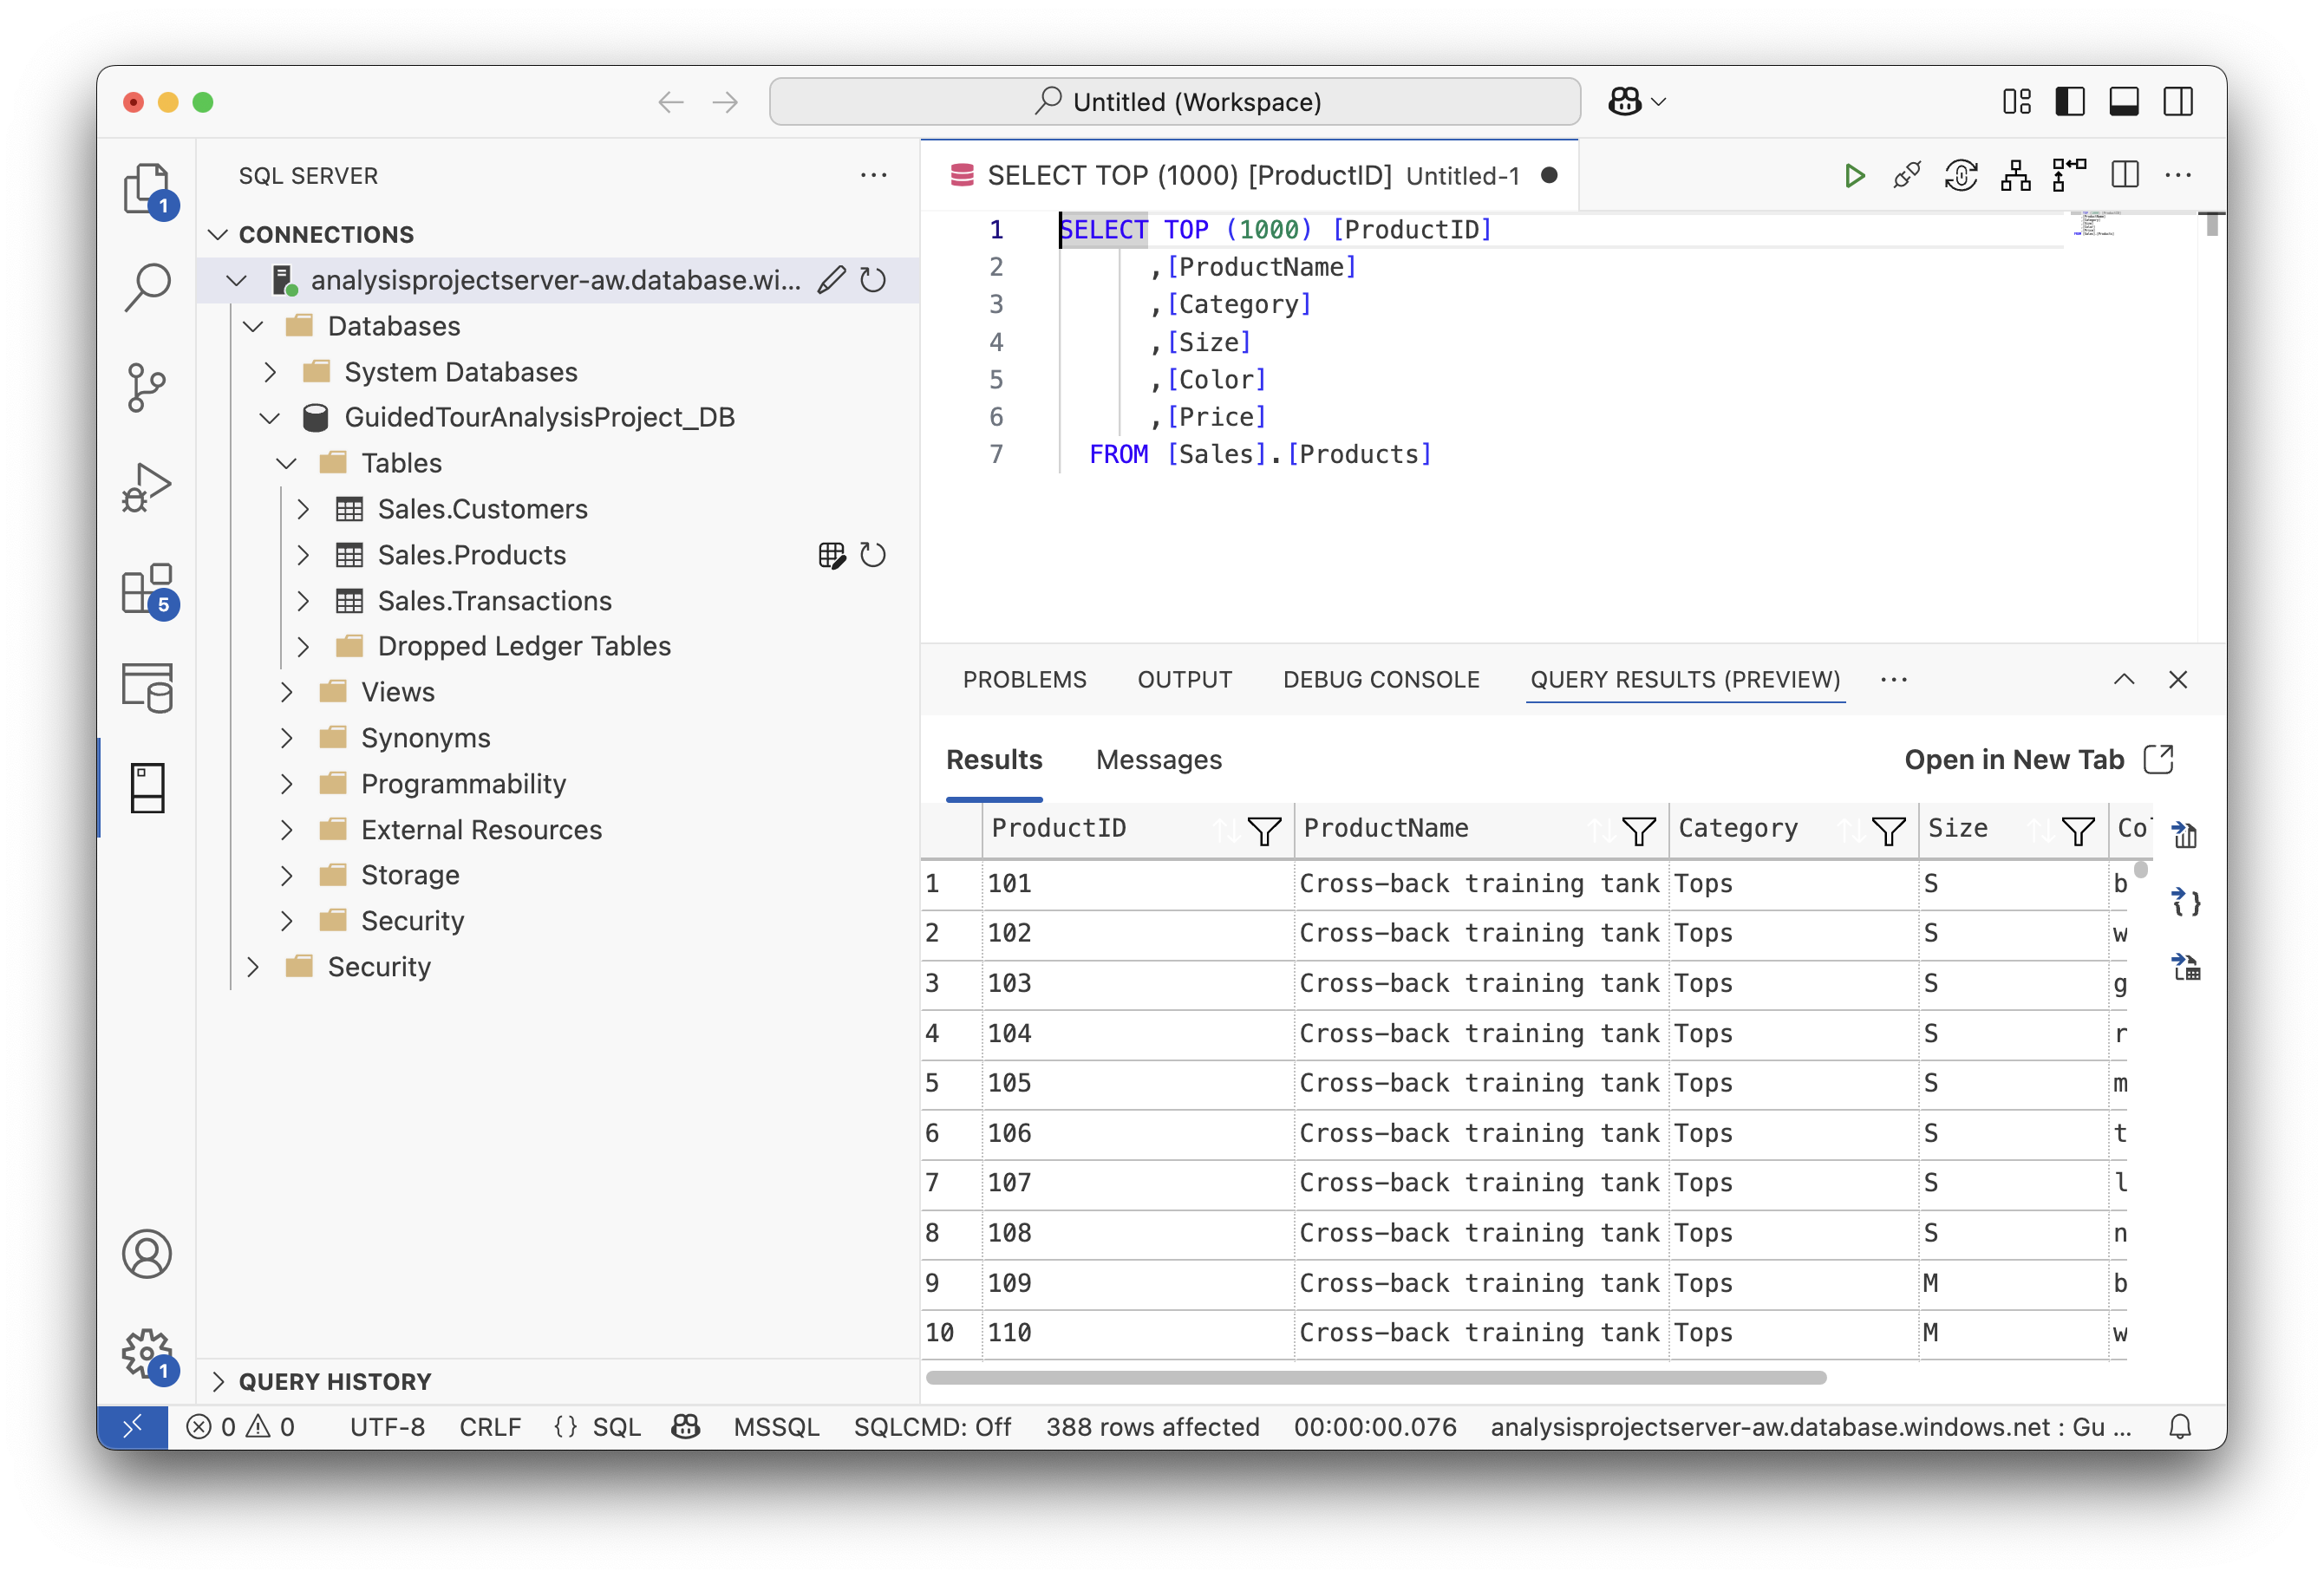
Task: Toggle the bottom panel visibility
Action: tap(2123, 102)
